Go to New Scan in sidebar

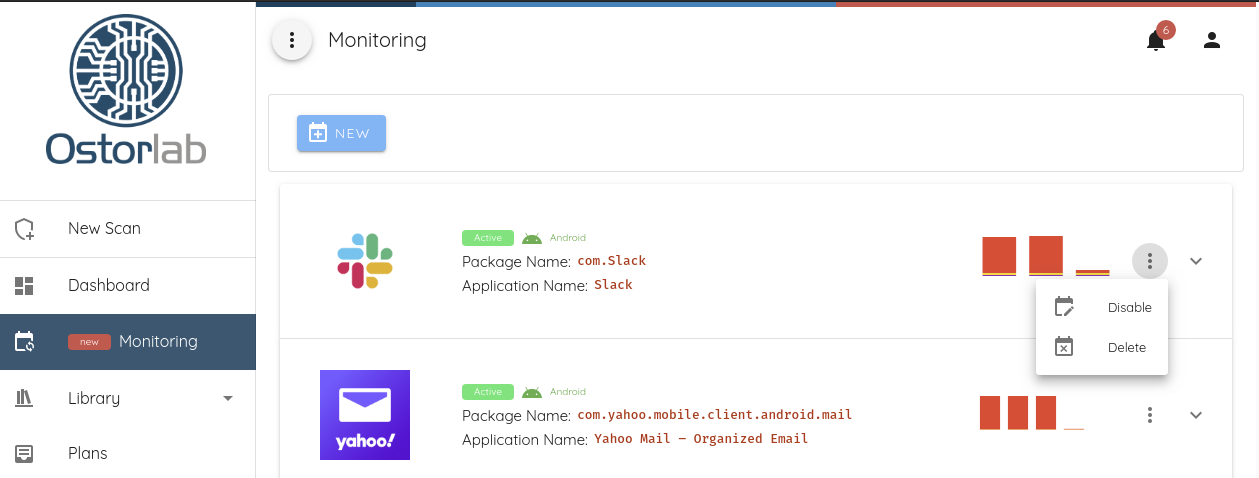(128, 229)
